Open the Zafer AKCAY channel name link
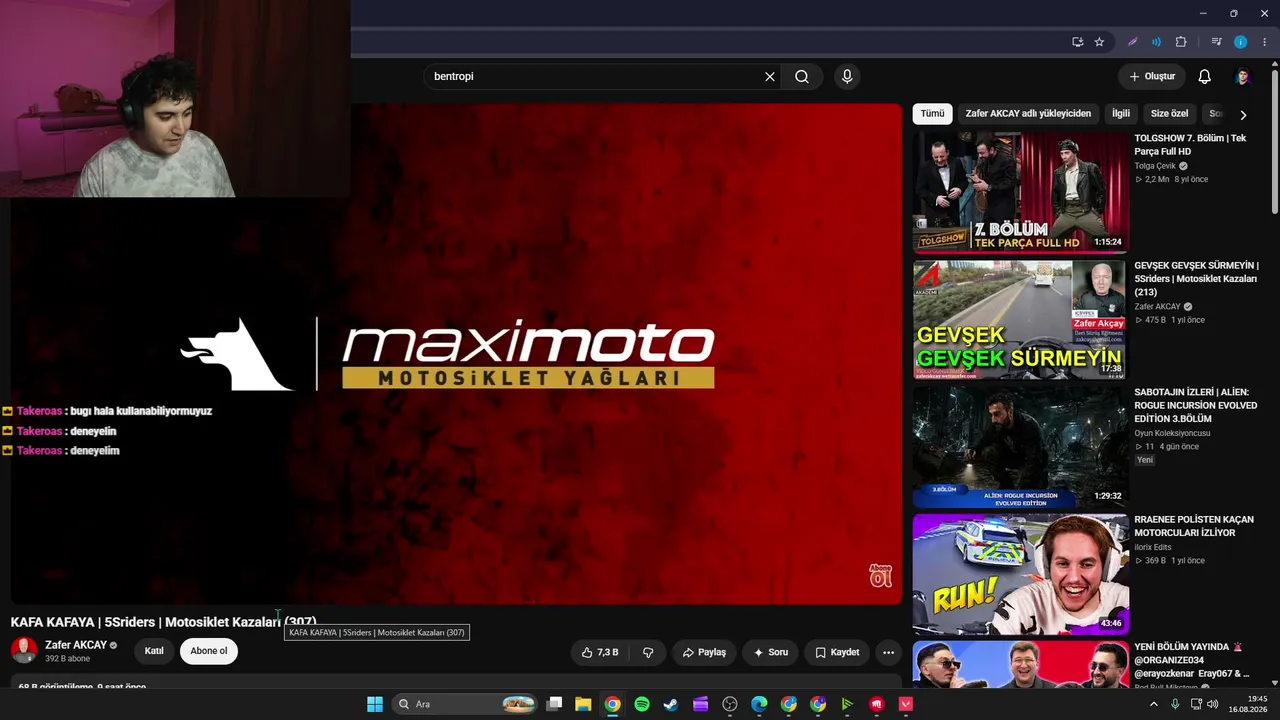This screenshot has width=1280, height=720. point(76,645)
